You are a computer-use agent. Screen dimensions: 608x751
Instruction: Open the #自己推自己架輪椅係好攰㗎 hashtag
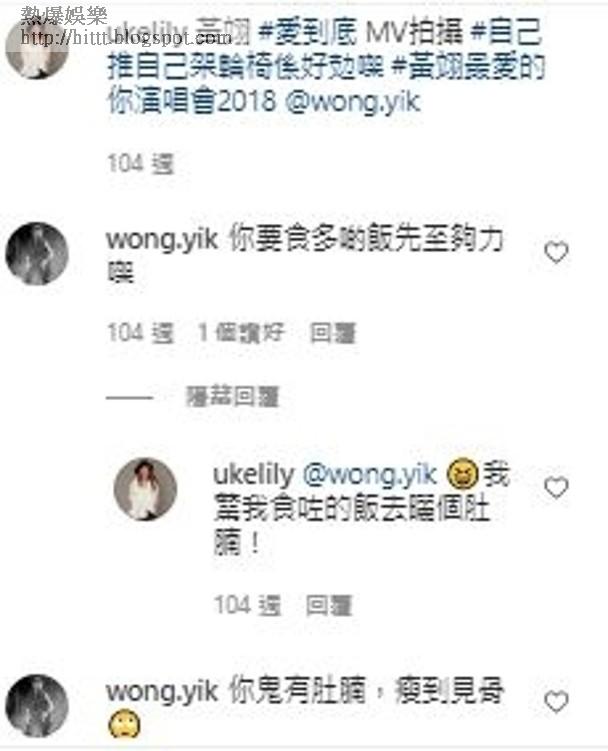pos(325,49)
